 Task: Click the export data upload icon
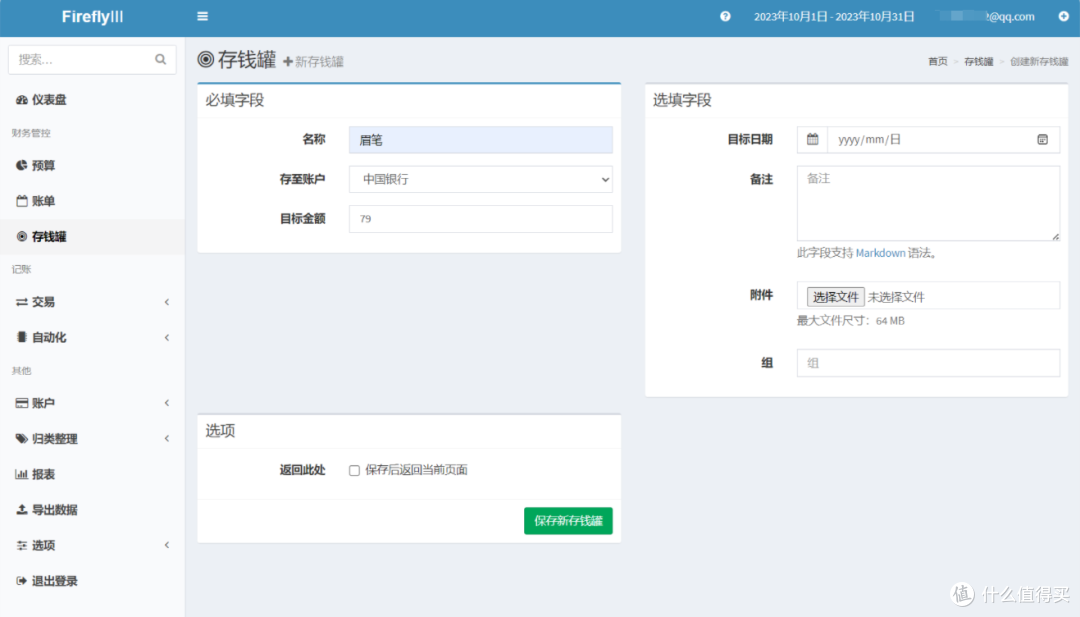(x=21, y=510)
